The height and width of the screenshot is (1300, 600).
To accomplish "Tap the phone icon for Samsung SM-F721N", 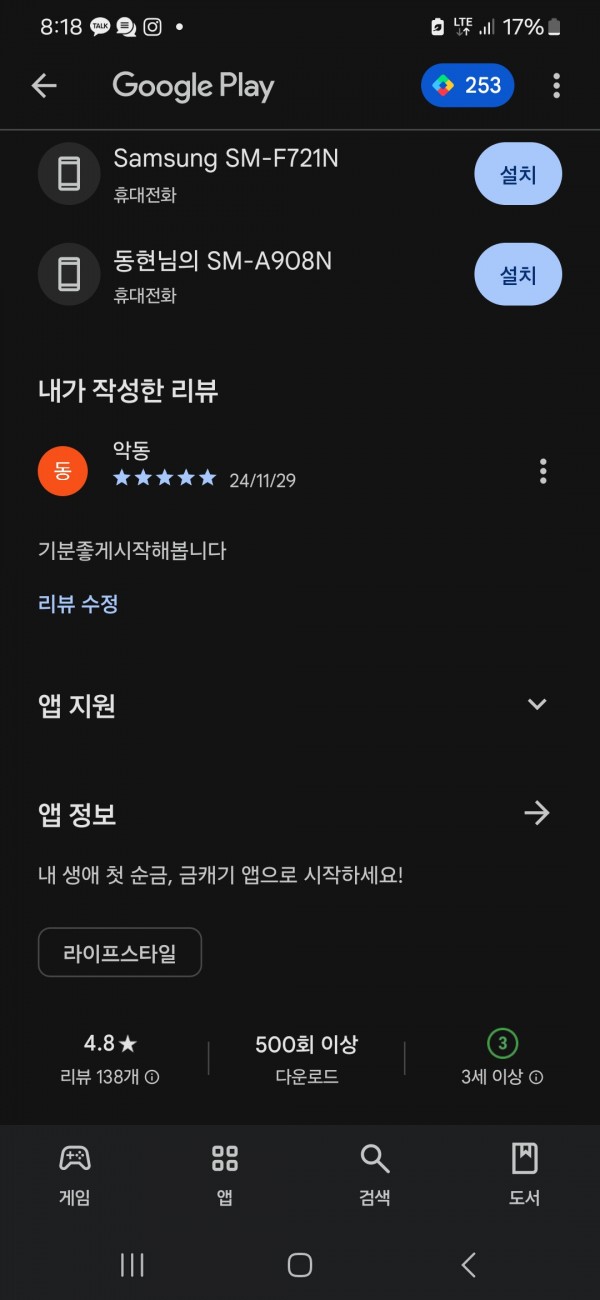I will coord(69,174).
